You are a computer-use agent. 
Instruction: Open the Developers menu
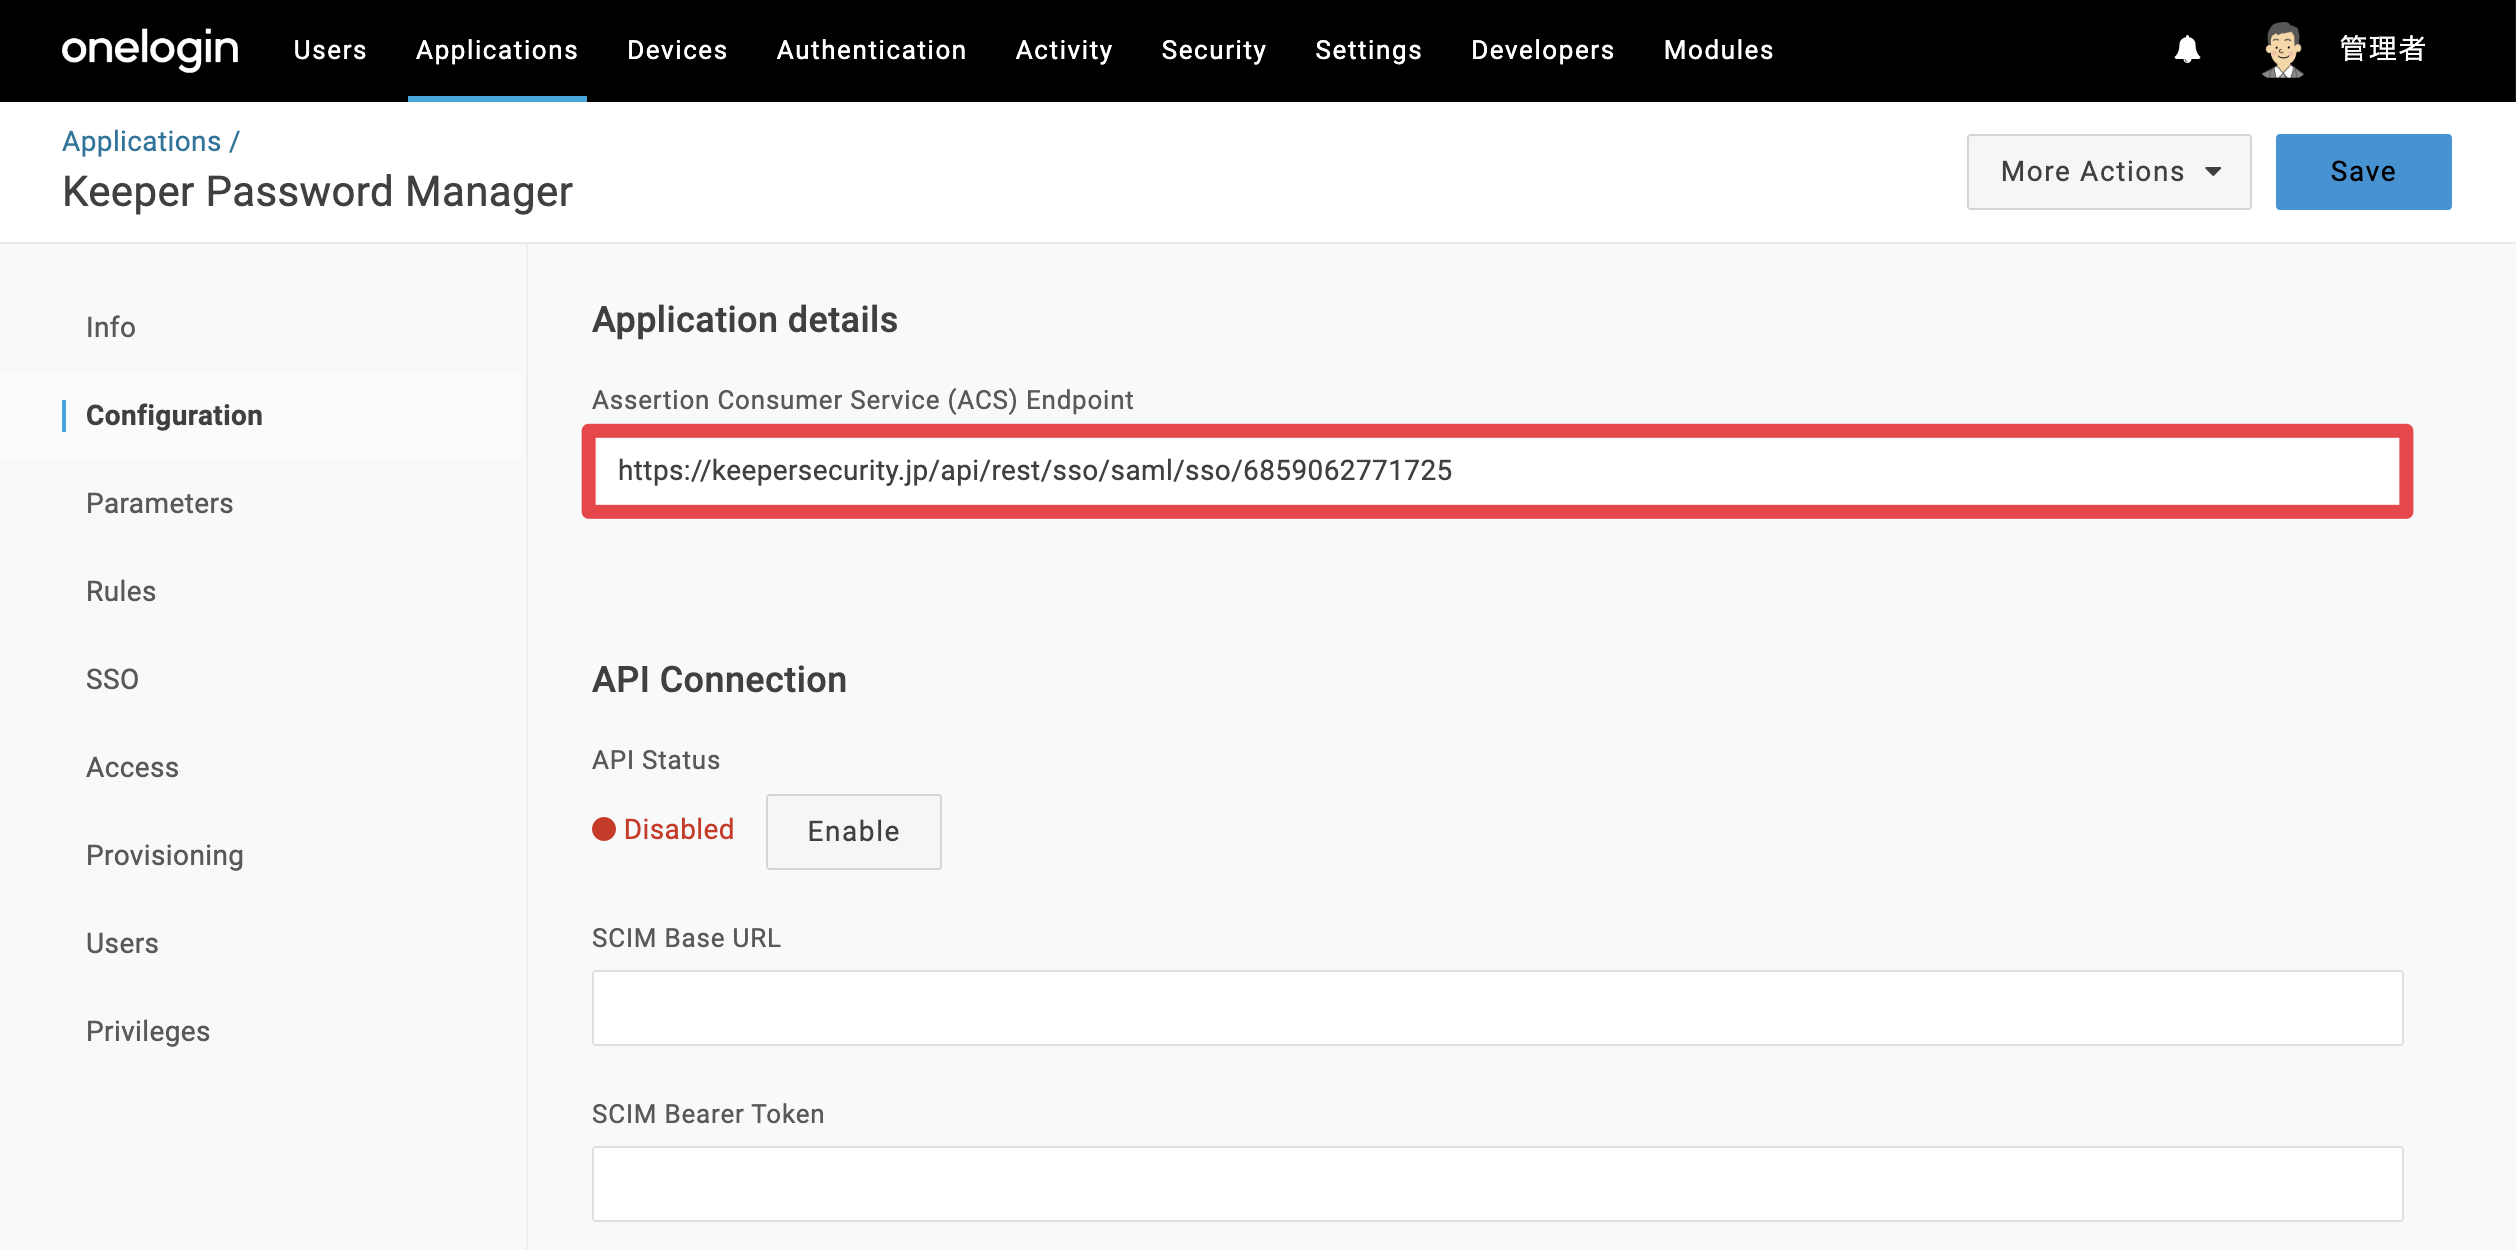1542,50
